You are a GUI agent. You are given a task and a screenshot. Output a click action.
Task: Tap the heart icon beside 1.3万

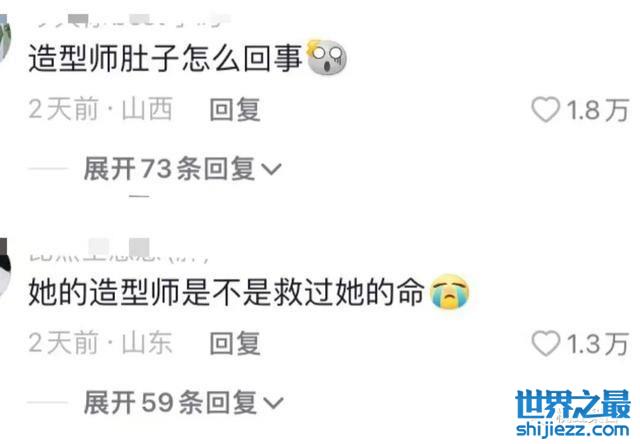[545, 343]
